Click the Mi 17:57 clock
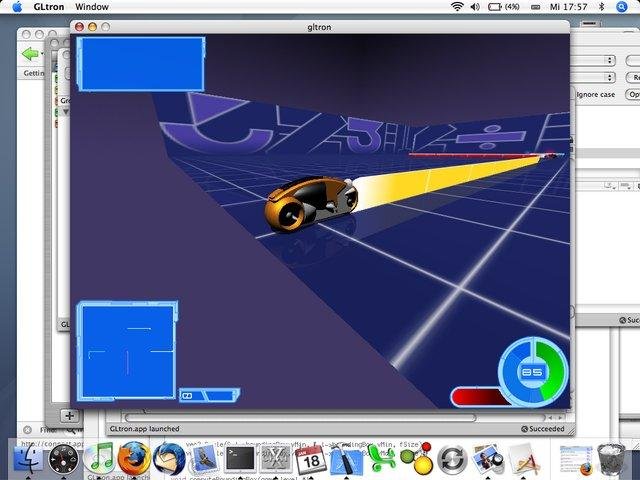This screenshot has width=640, height=480. [x=568, y=7]
